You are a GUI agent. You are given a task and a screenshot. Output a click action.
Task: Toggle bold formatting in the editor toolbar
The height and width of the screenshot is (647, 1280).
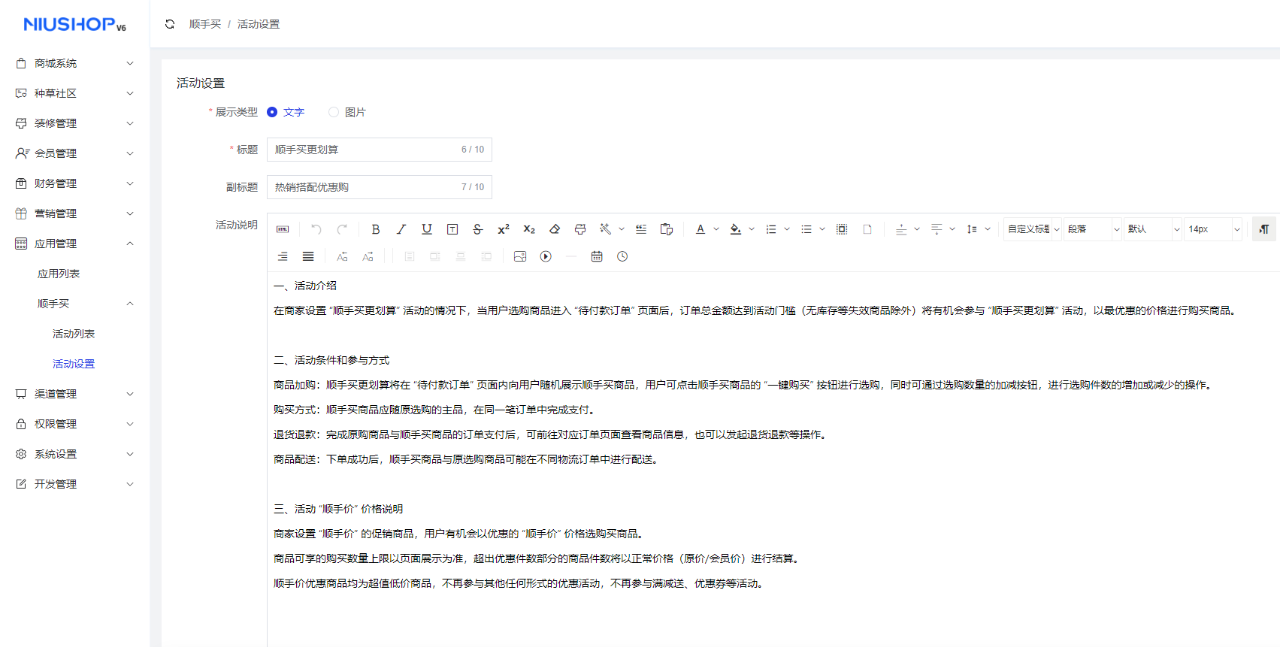click(x=376, y=229)
